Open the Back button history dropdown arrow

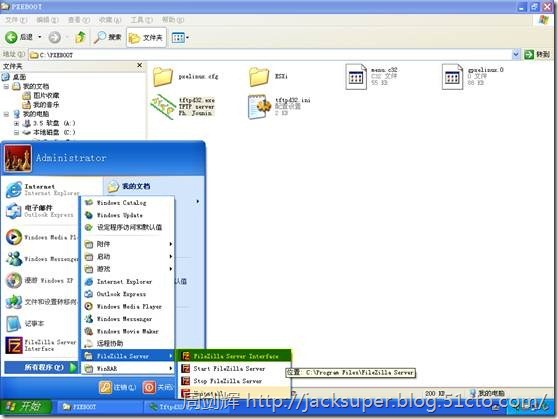[x=40, y=37]
